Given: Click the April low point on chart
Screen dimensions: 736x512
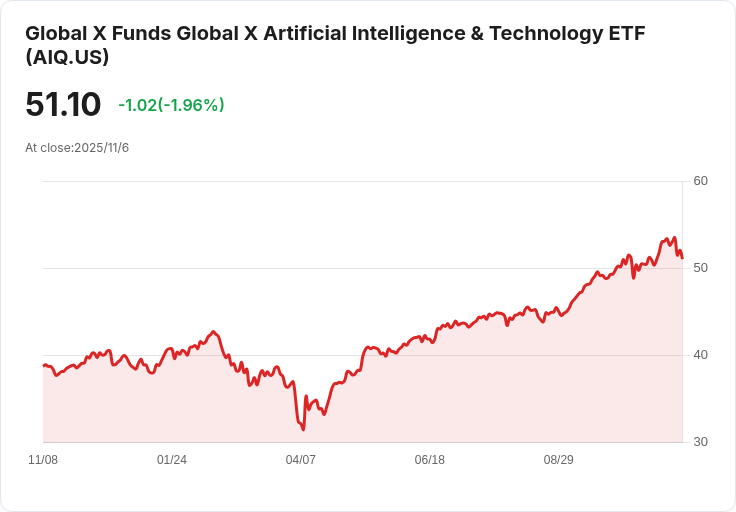Looking at the screenshot, I should tap(303, 429).
